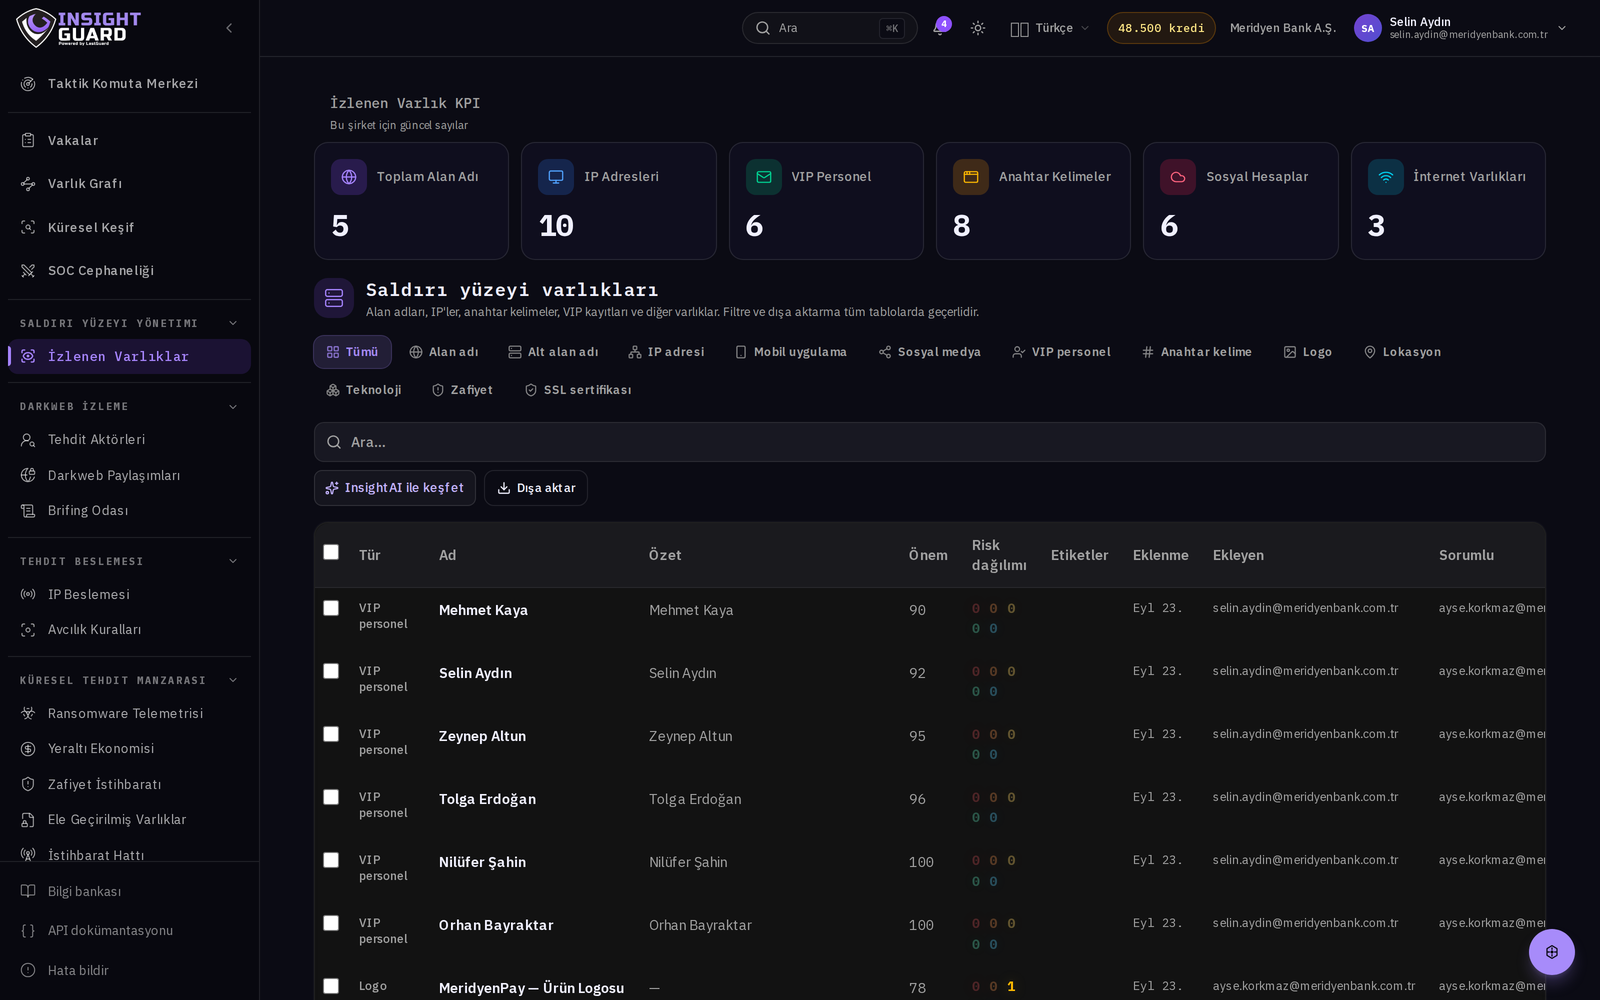Go to Küresel Keşif
This screenshot has height=1000, width=1600.
coord(129,228)
